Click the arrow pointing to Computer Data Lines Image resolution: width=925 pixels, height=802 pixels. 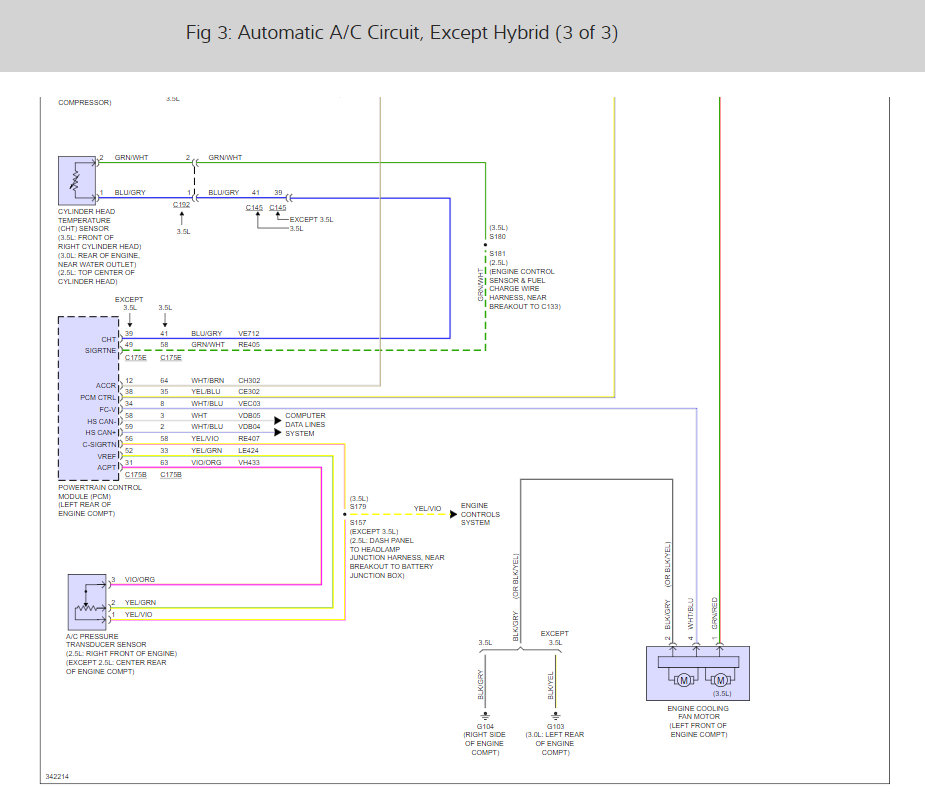pos(277,421)
